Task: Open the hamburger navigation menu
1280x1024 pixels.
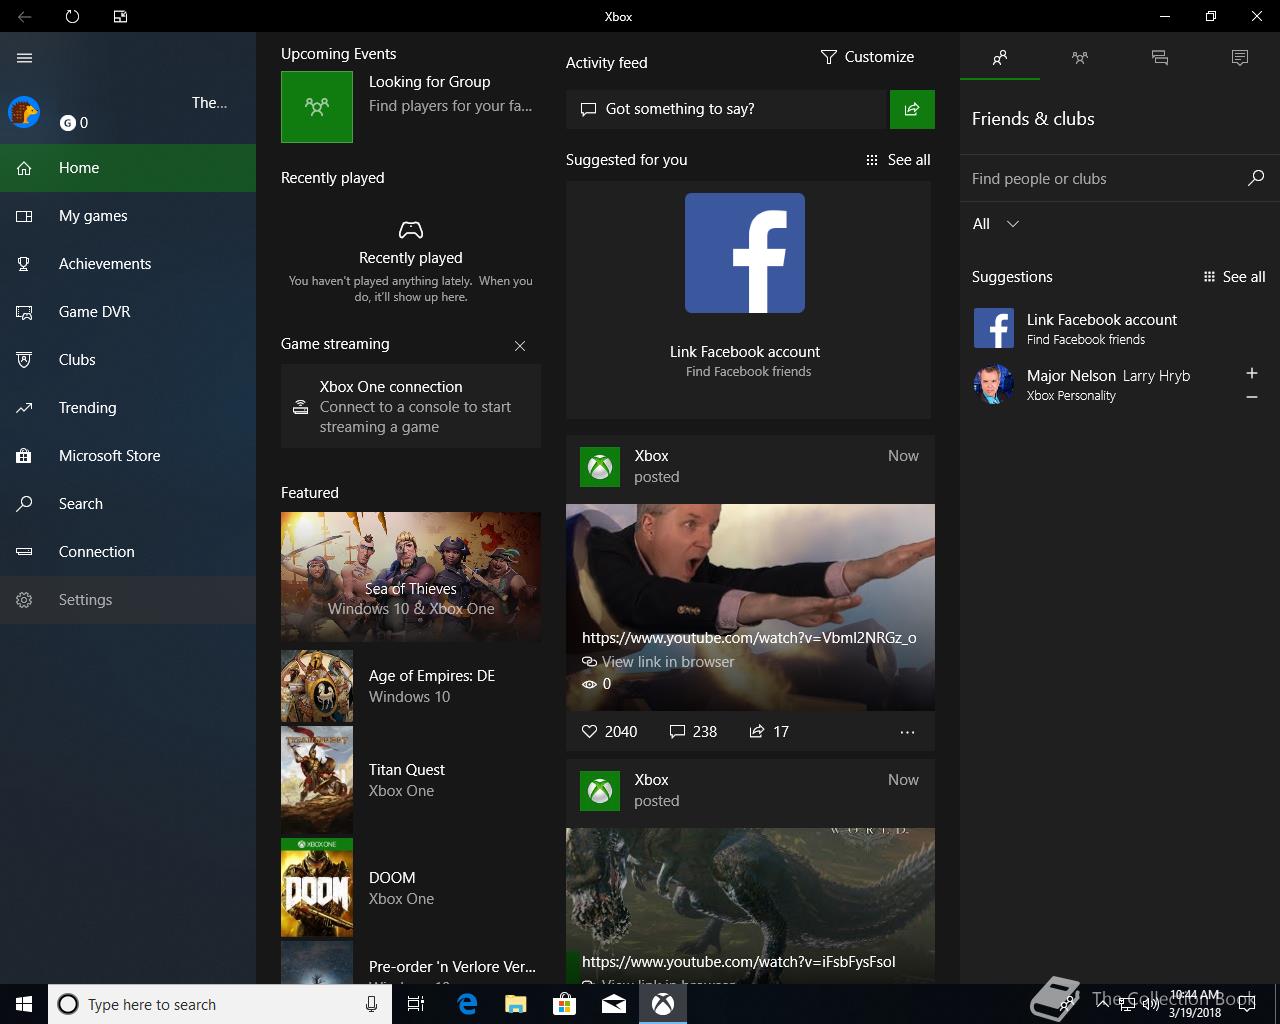Action: [x=25, y=58]
